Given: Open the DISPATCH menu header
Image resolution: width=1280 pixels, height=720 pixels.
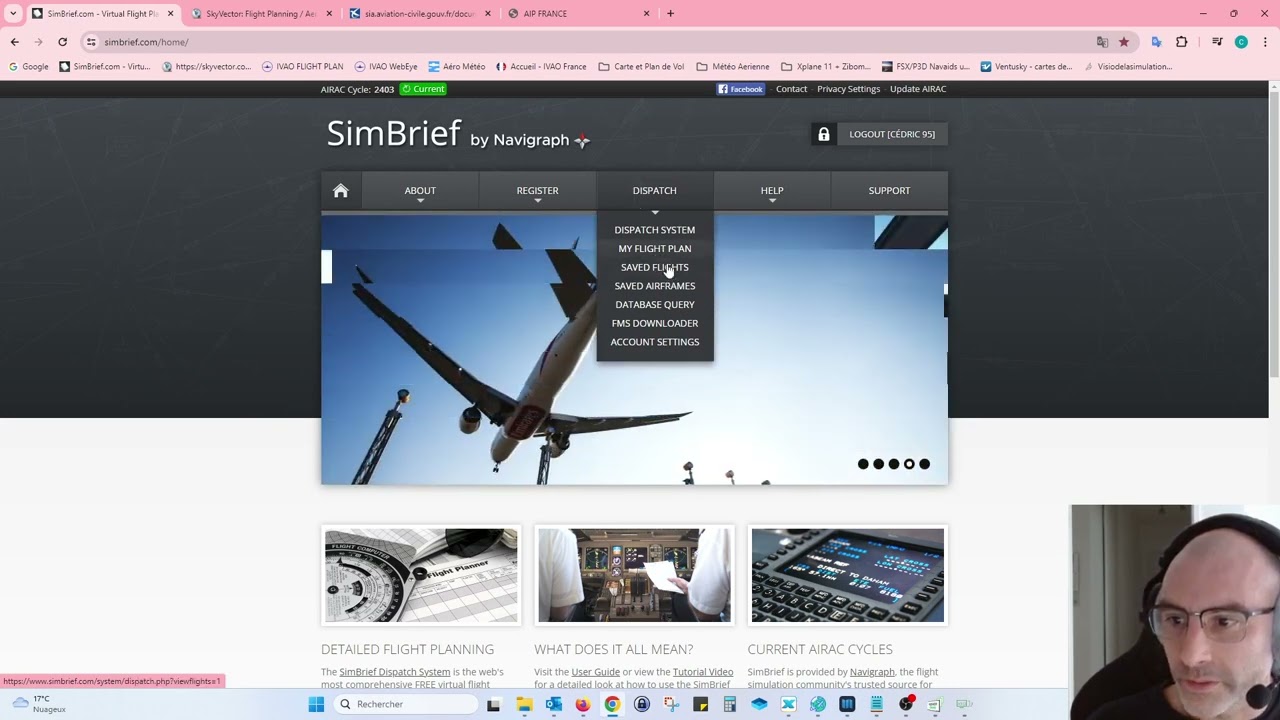Looking at the screenshot, I should (x=655, y=191).
